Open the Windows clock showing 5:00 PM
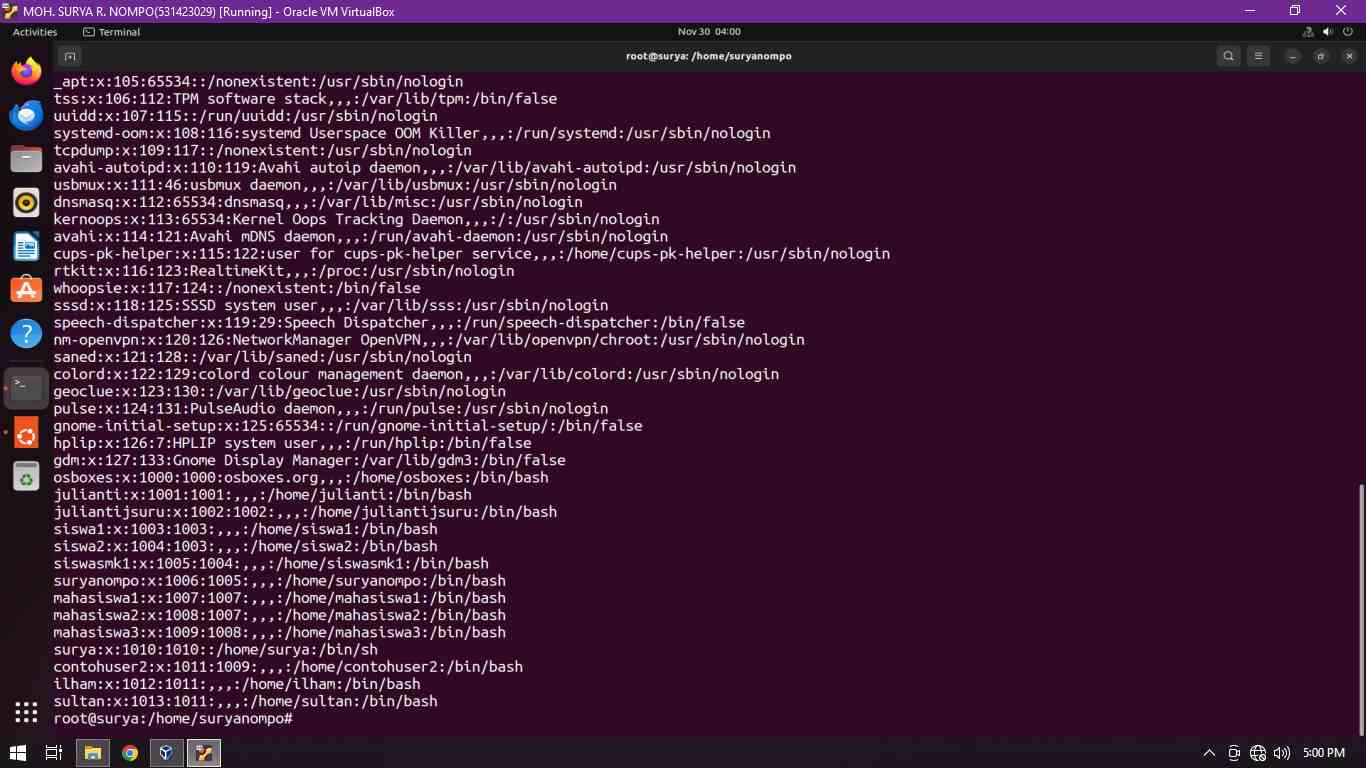This screenshot has width=1366, height=768. (x=1323, y=753)
